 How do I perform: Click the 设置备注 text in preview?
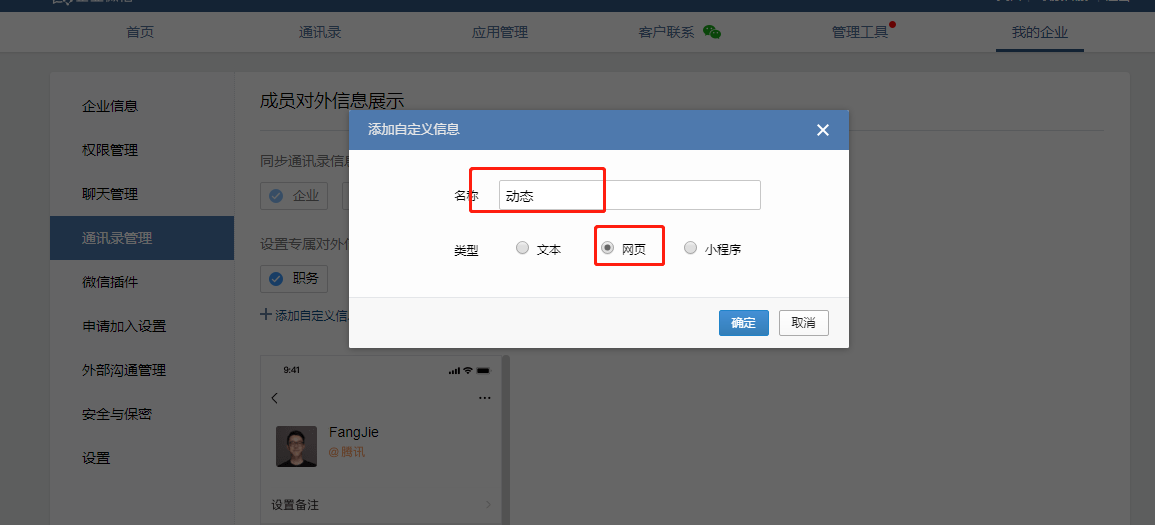pos(295,505)
